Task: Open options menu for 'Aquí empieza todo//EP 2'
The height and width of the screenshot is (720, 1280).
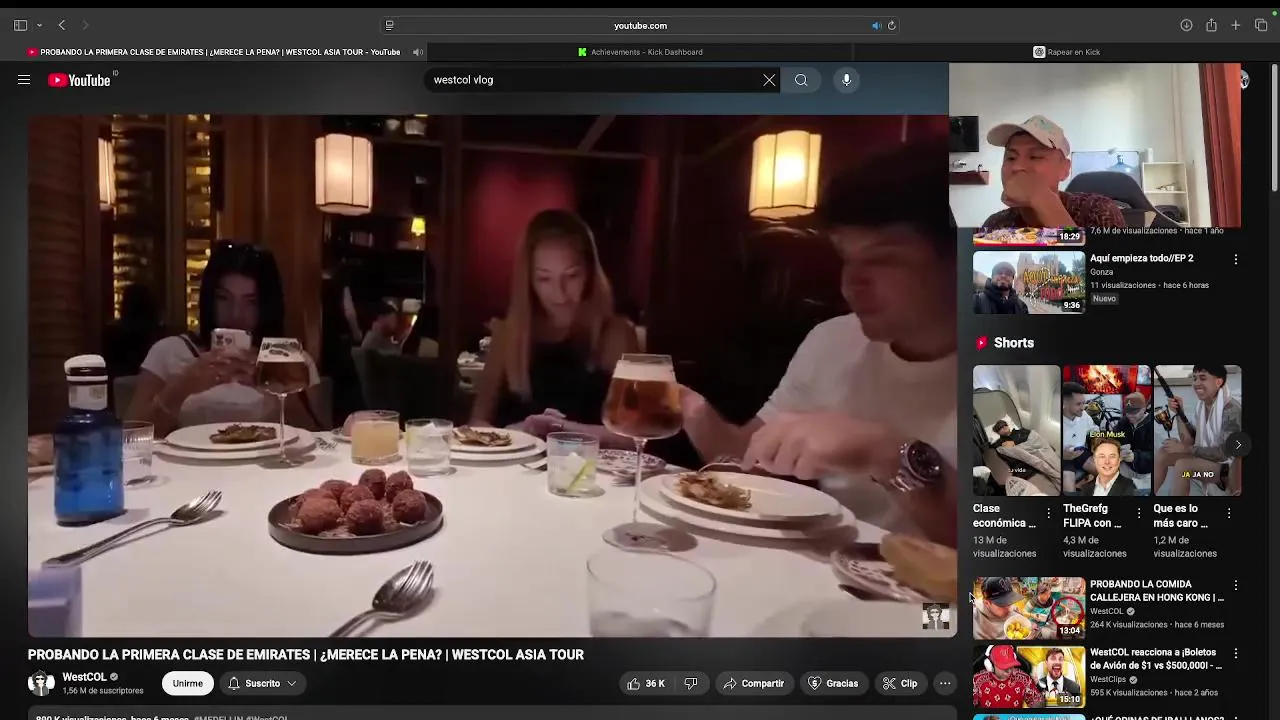Action: tap(1236, 259)
